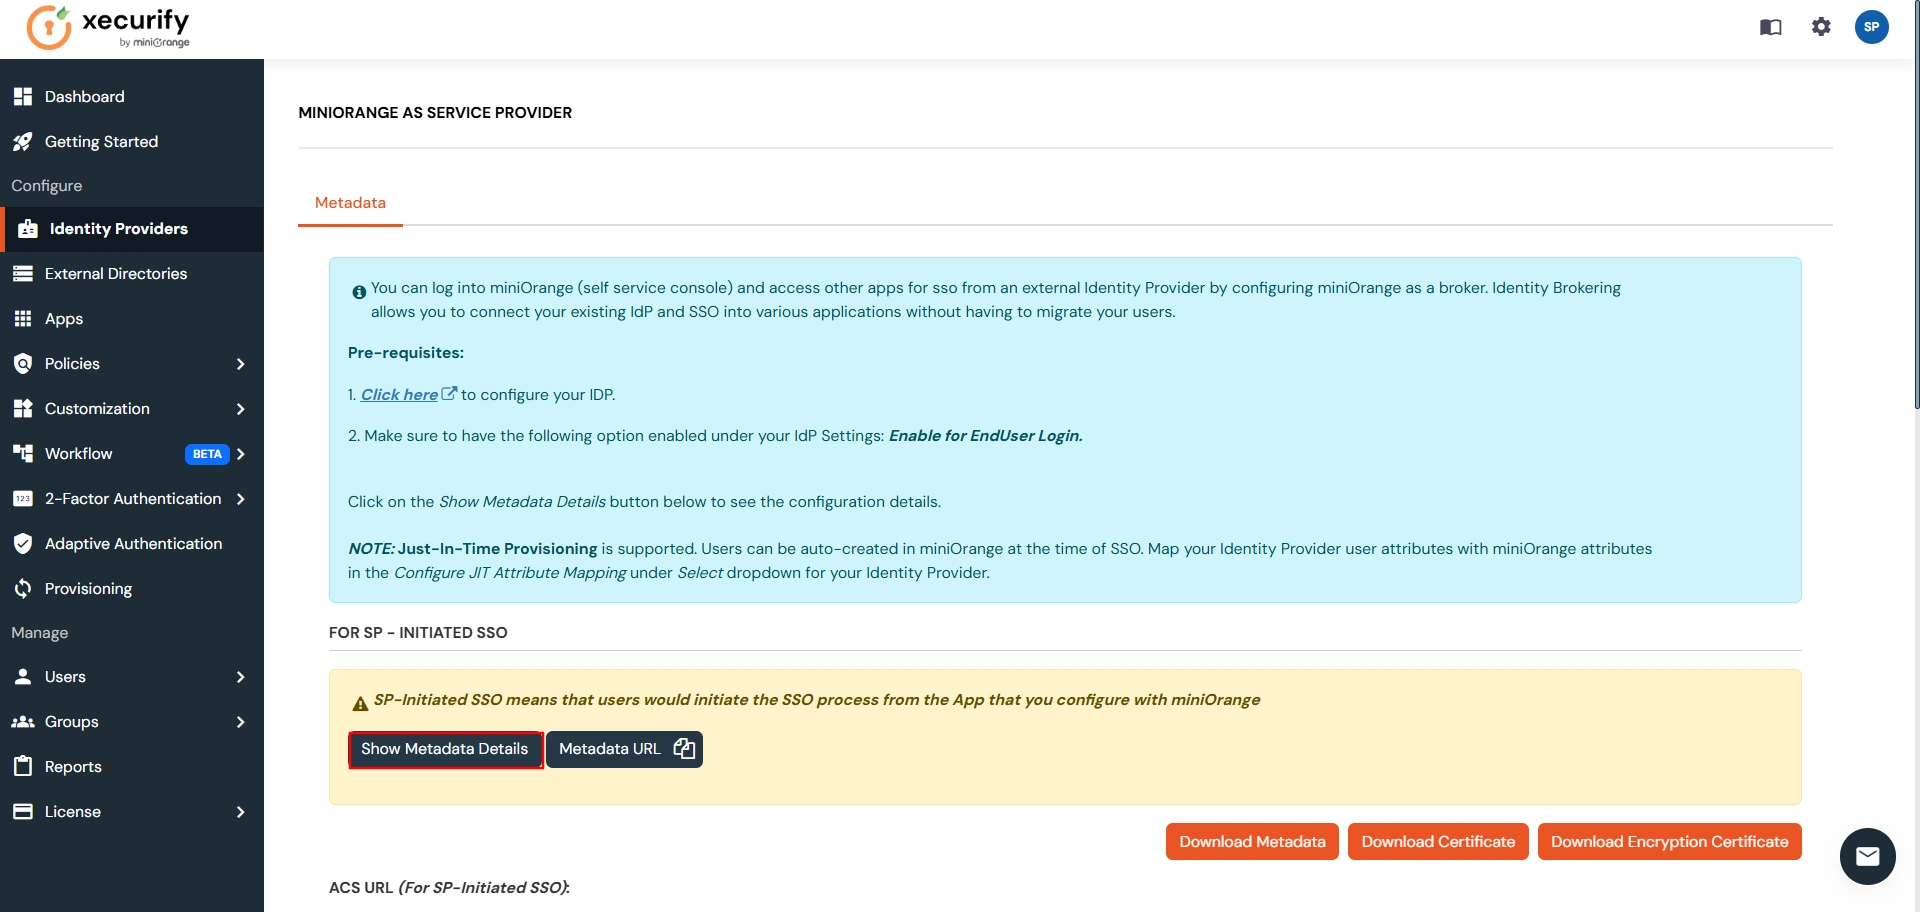
Task: Follow the Click here link
Action: 399,394
